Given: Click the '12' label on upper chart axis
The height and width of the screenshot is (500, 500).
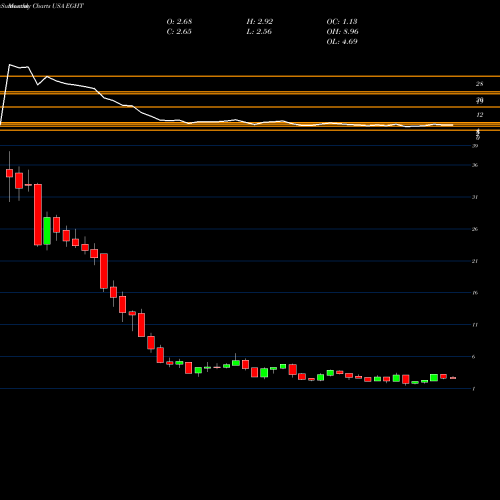Looking at the screenshot, I should (x=479, y=115).
